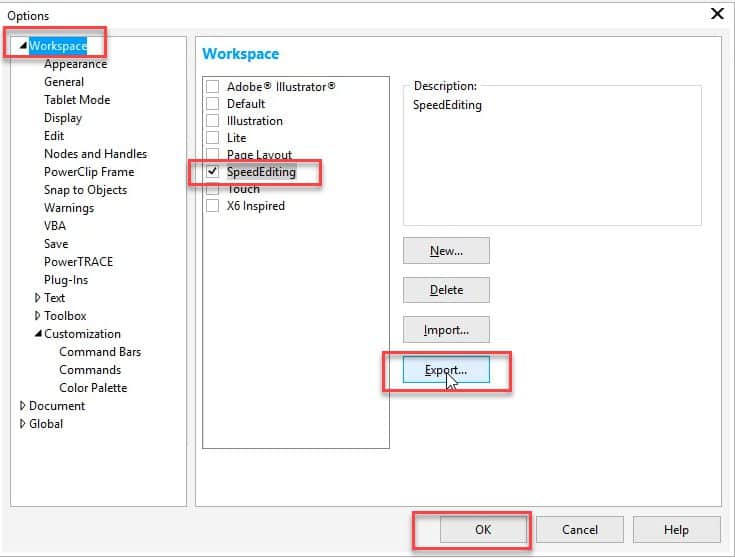Open the PowerClip Frame settings
735x558 pixels.
(x=89, y=172)
